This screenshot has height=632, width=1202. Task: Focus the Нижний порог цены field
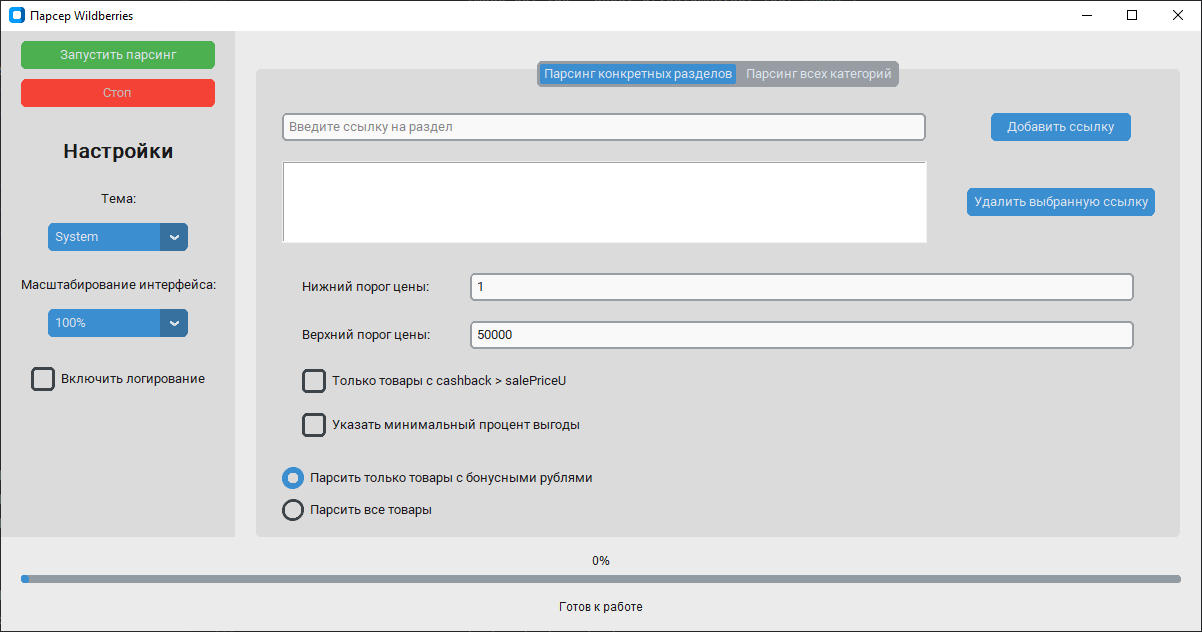click(x=802, y=287)
